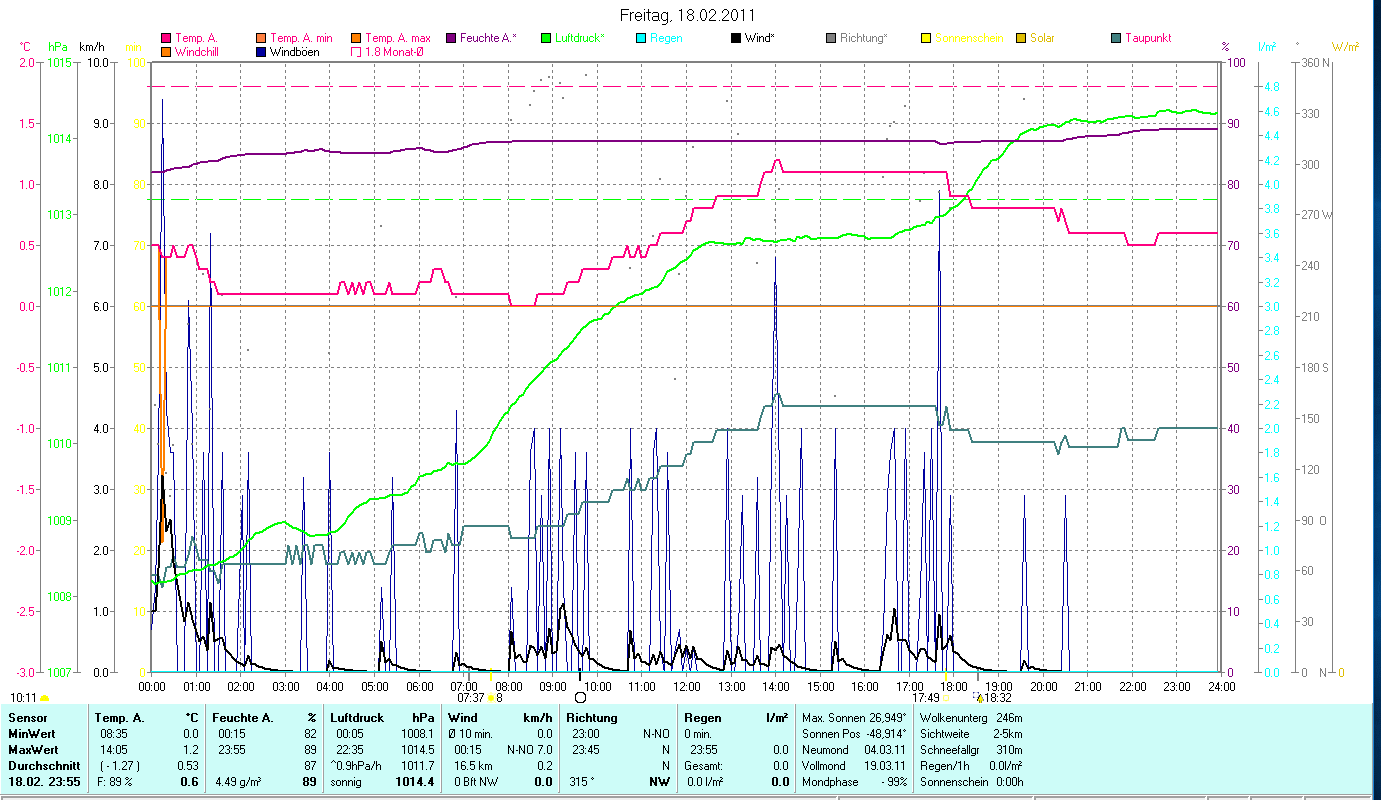Select the 'Windböen' legend label

click(294, 51)
